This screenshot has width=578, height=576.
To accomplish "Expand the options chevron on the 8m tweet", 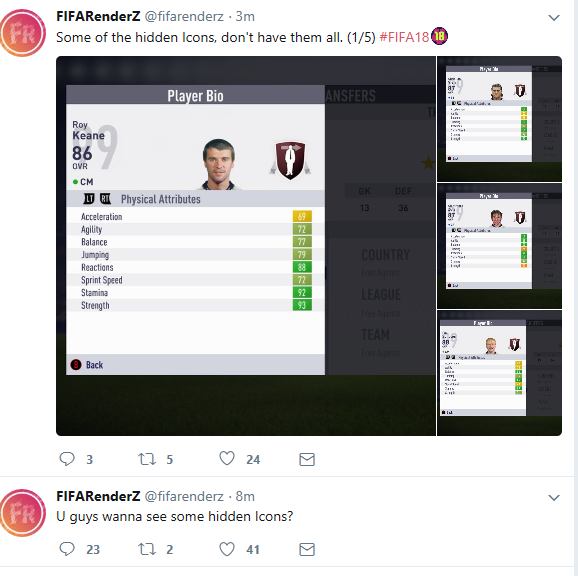I will [x=554, y=498].
